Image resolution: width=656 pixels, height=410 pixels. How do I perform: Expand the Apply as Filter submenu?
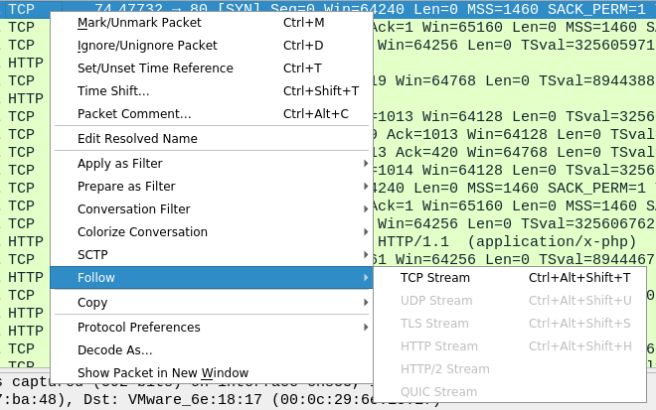click(x=120, y=164)
